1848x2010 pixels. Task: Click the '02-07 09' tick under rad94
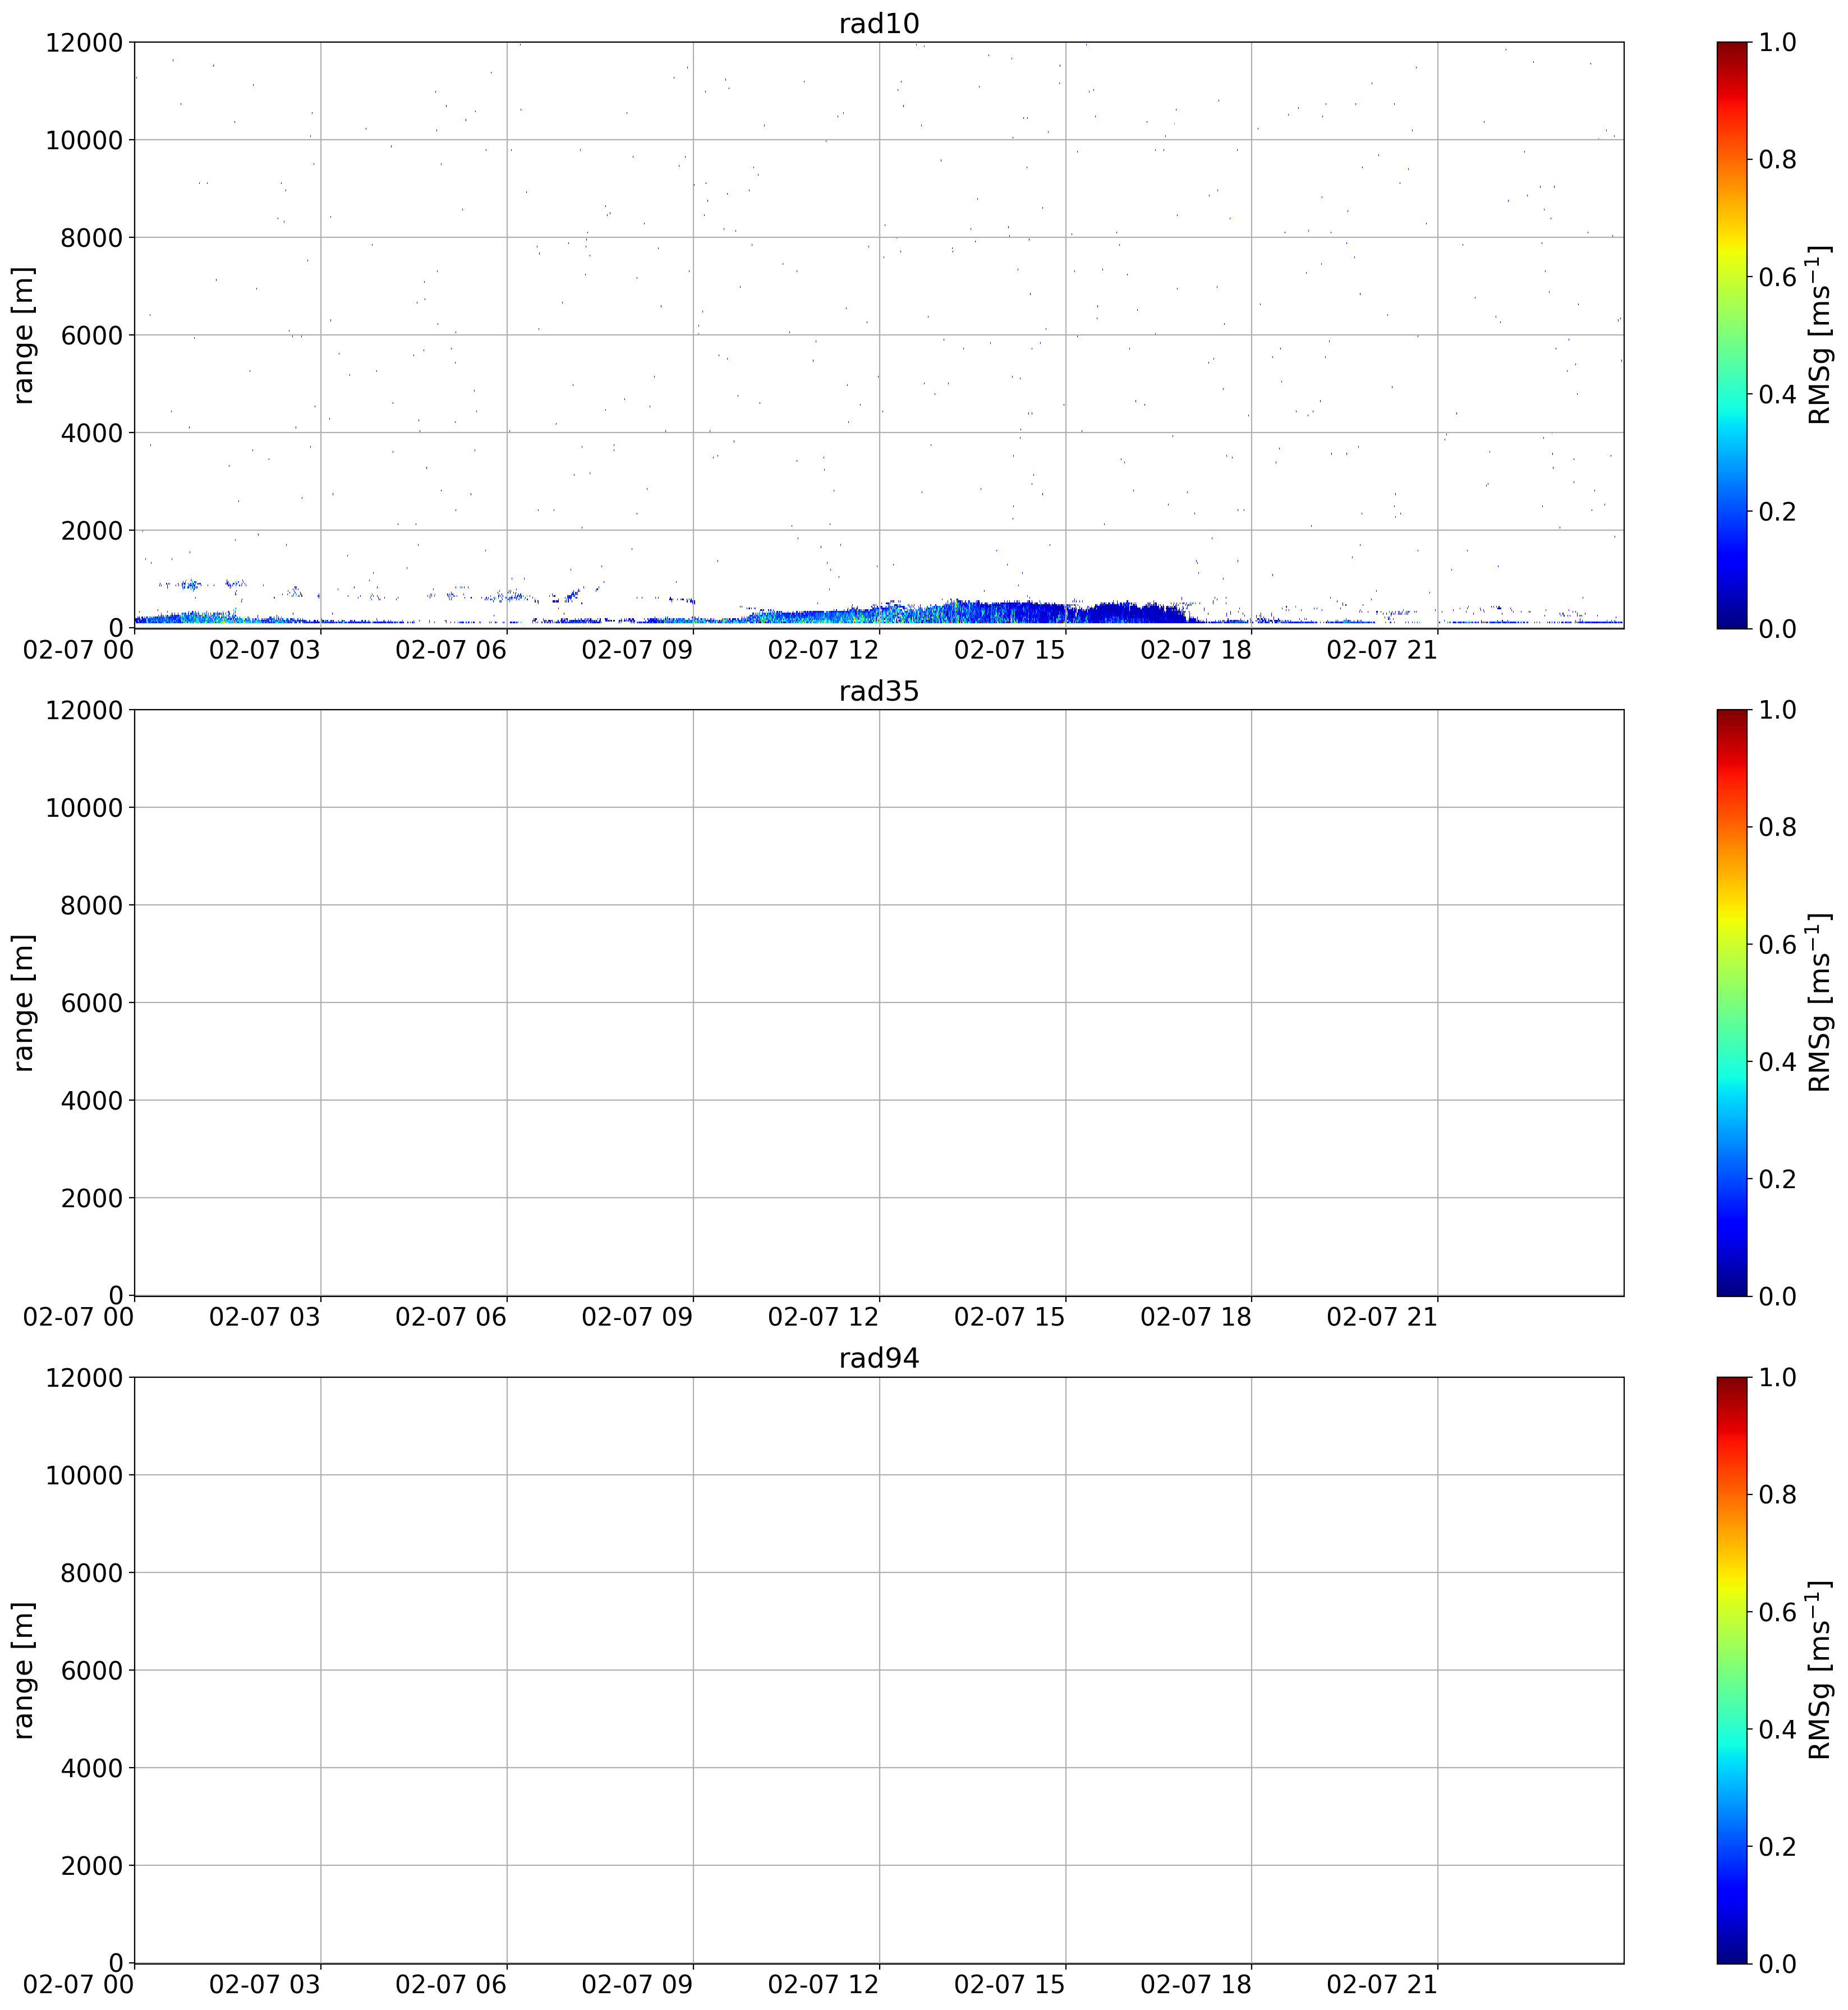click(637, 1985)
